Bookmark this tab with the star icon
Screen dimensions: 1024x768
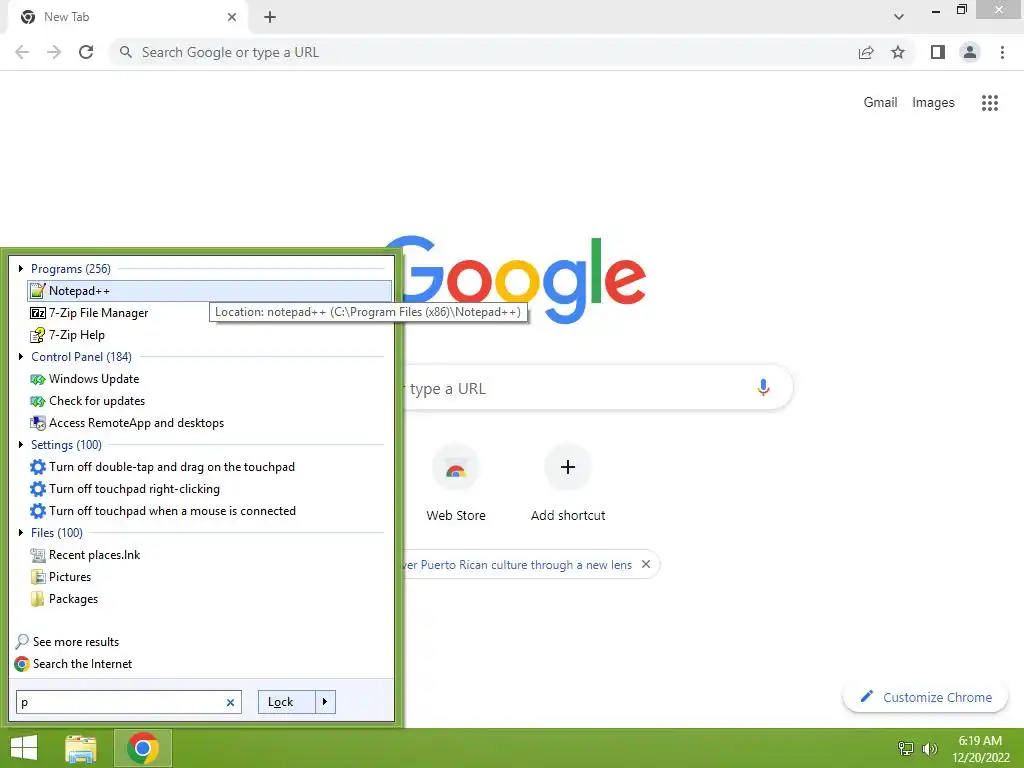coord(898,52)
